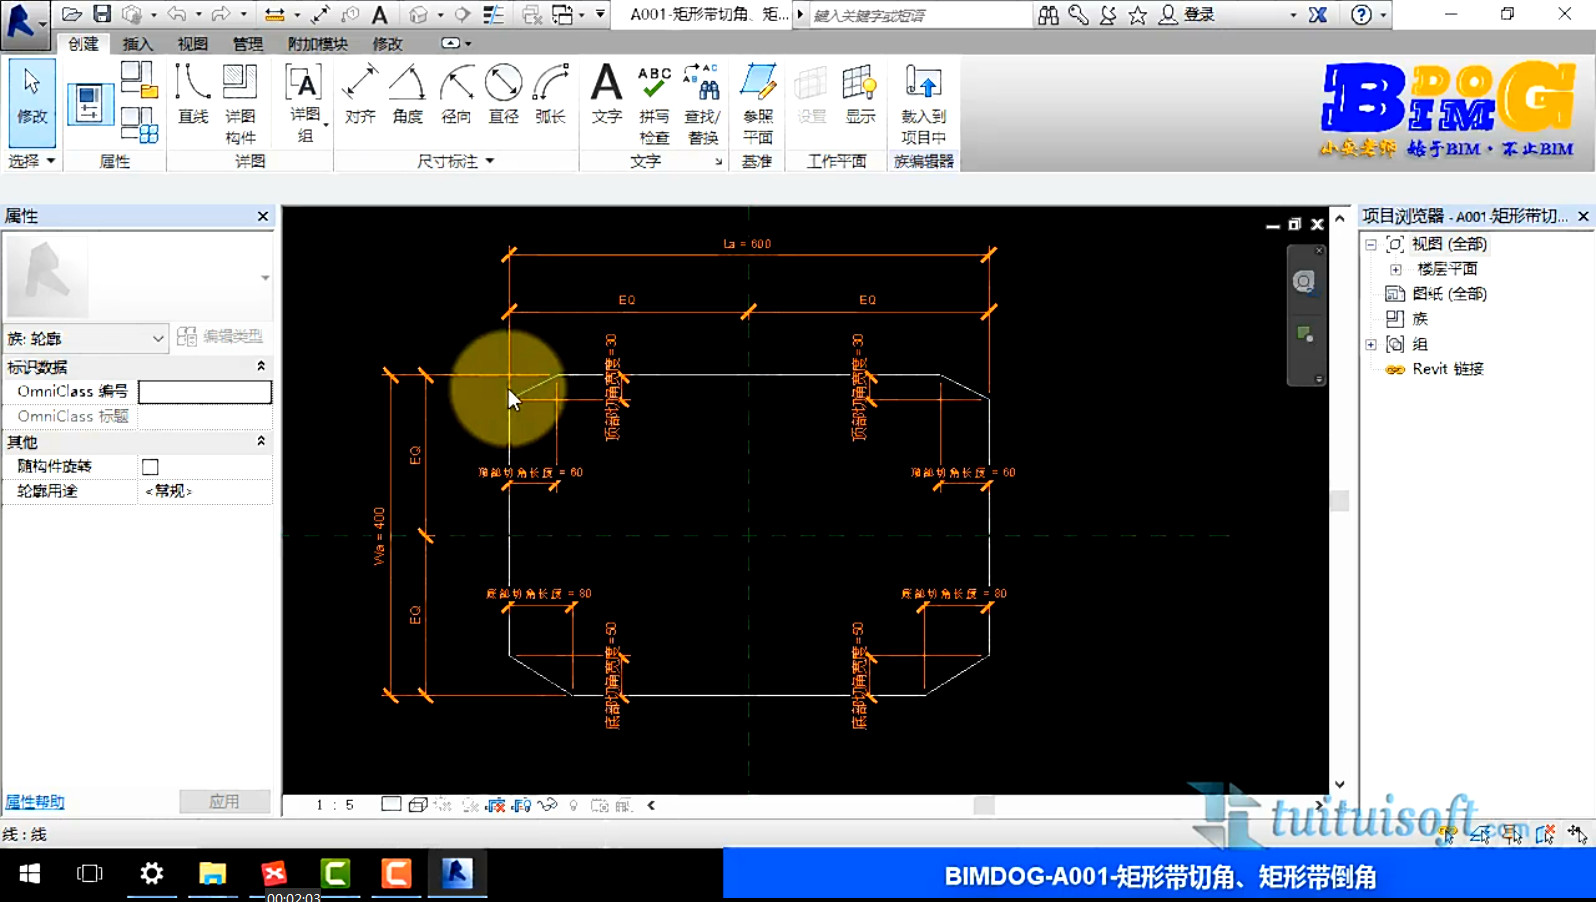Image resolution: width=1596 pixels, height=902 pixels.
Task: Select the 角度 angular dimension tool
Action: coord(407,95)
